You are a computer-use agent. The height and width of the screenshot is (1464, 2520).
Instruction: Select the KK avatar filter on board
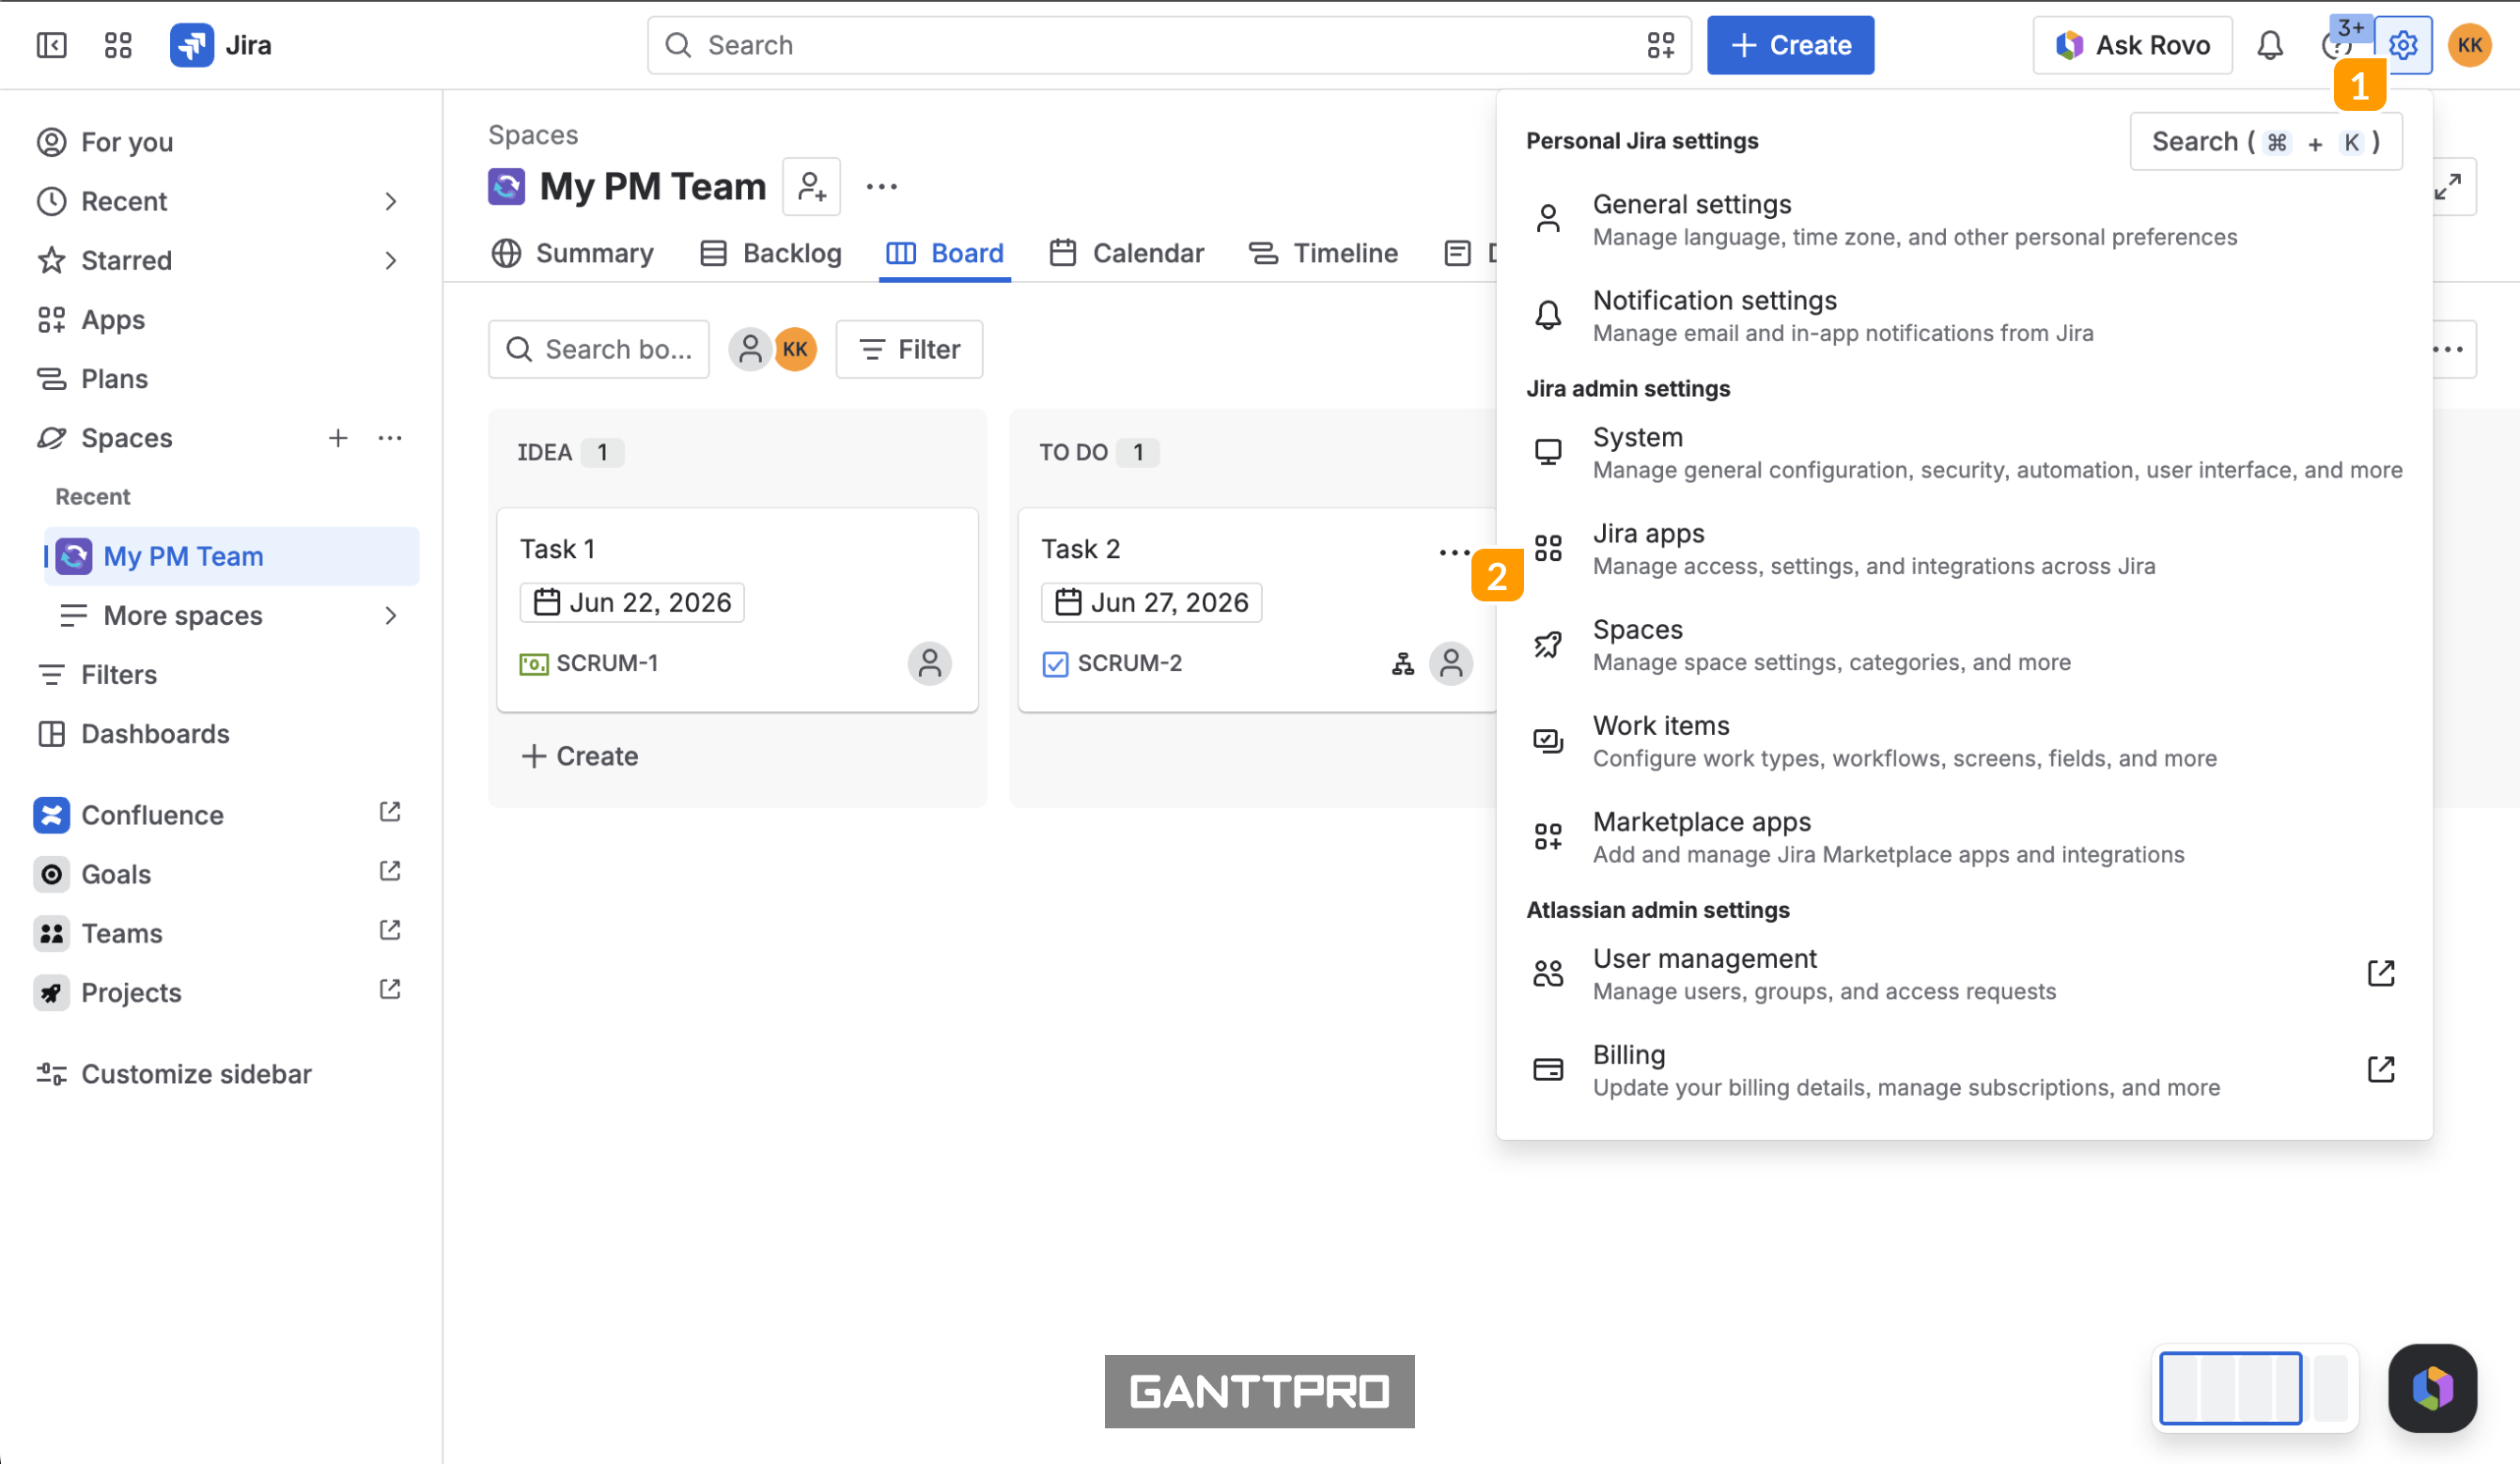pyautogui.click(x=795, y=349)
